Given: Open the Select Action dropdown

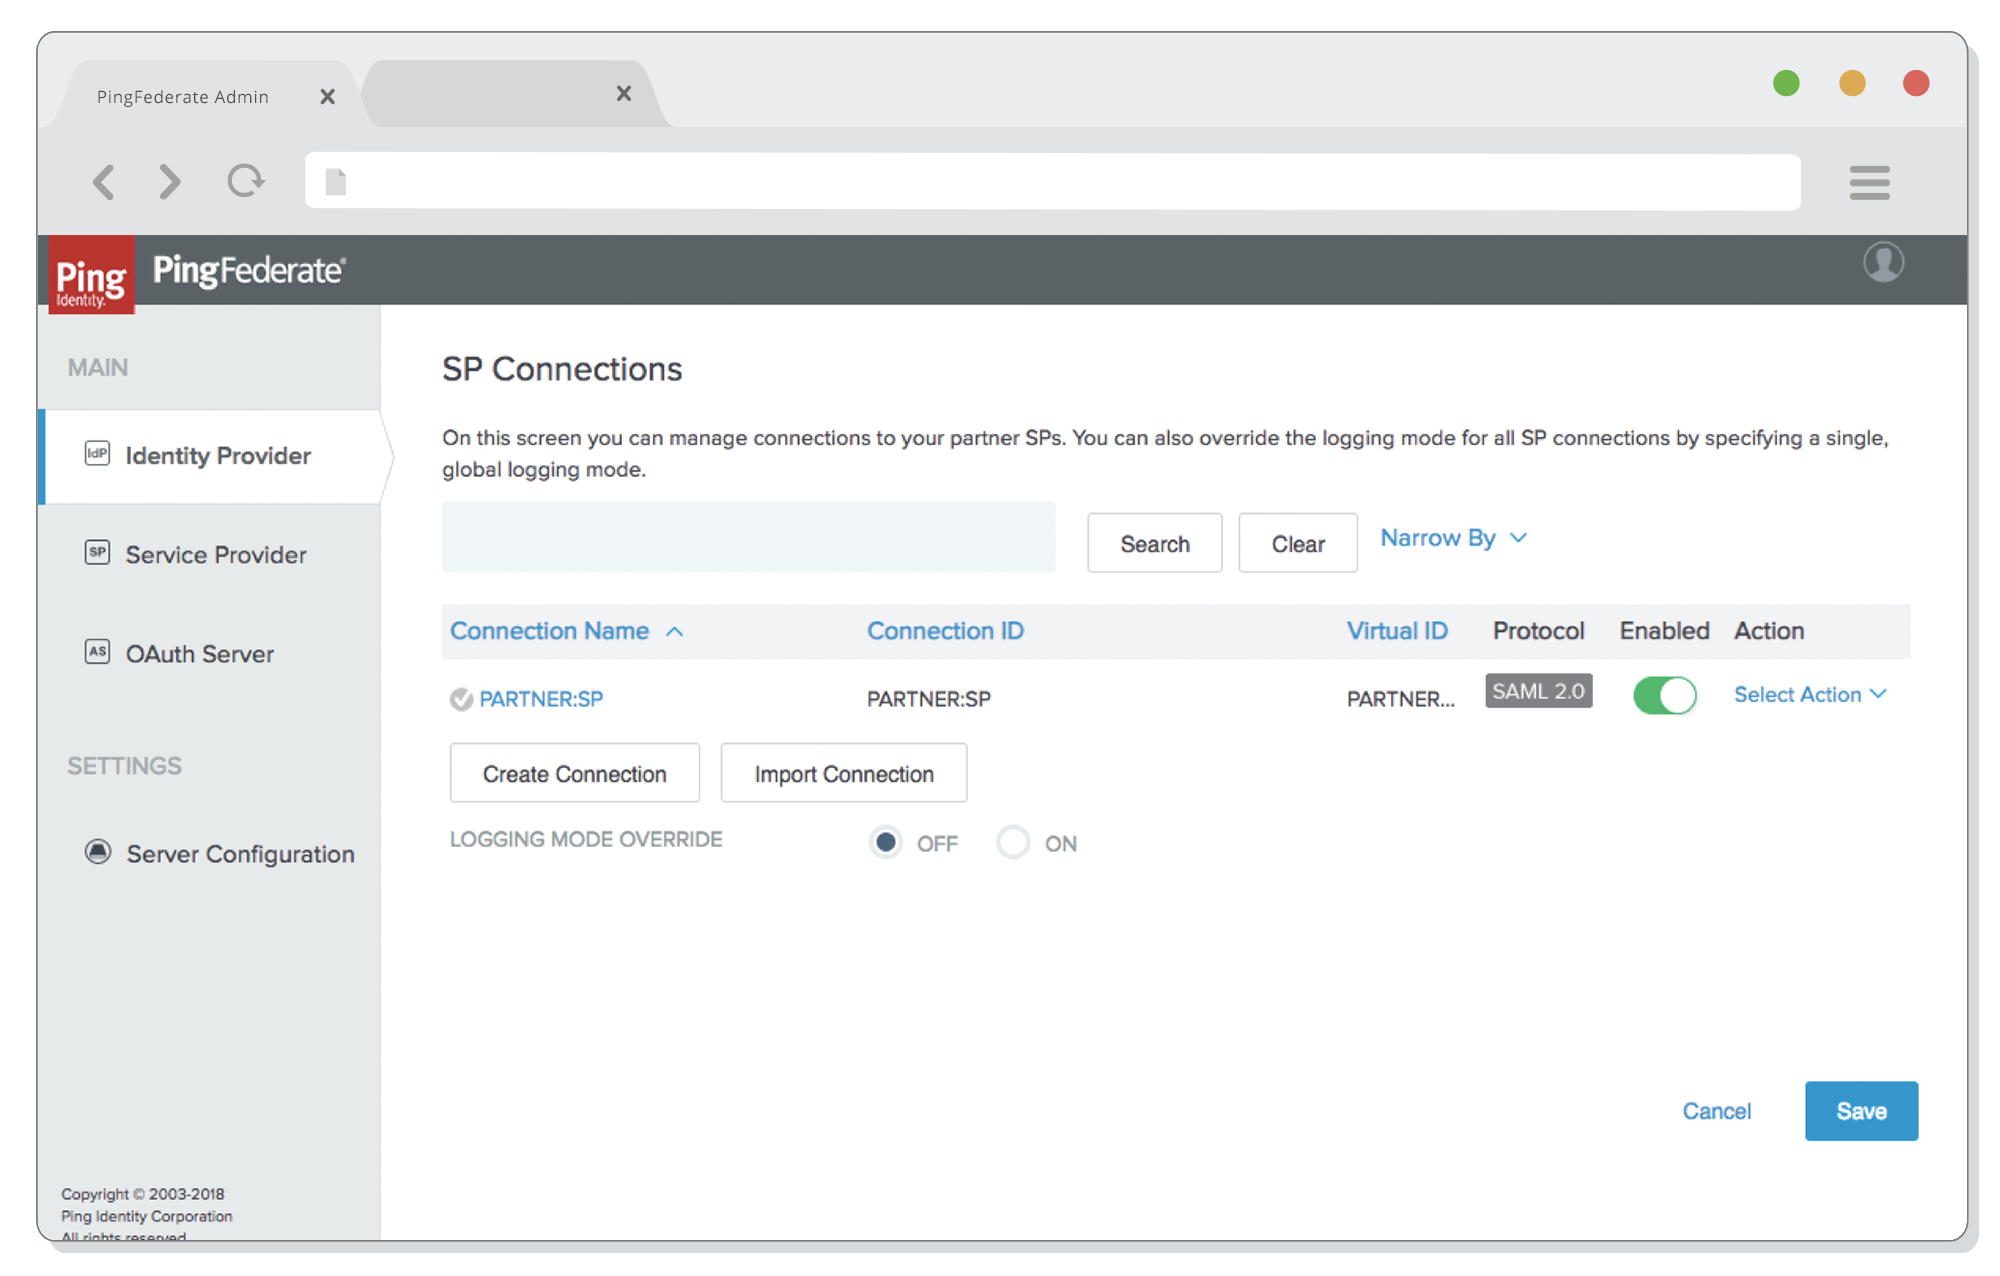Looking at the screenshot, I should [x=1809, y=695].
